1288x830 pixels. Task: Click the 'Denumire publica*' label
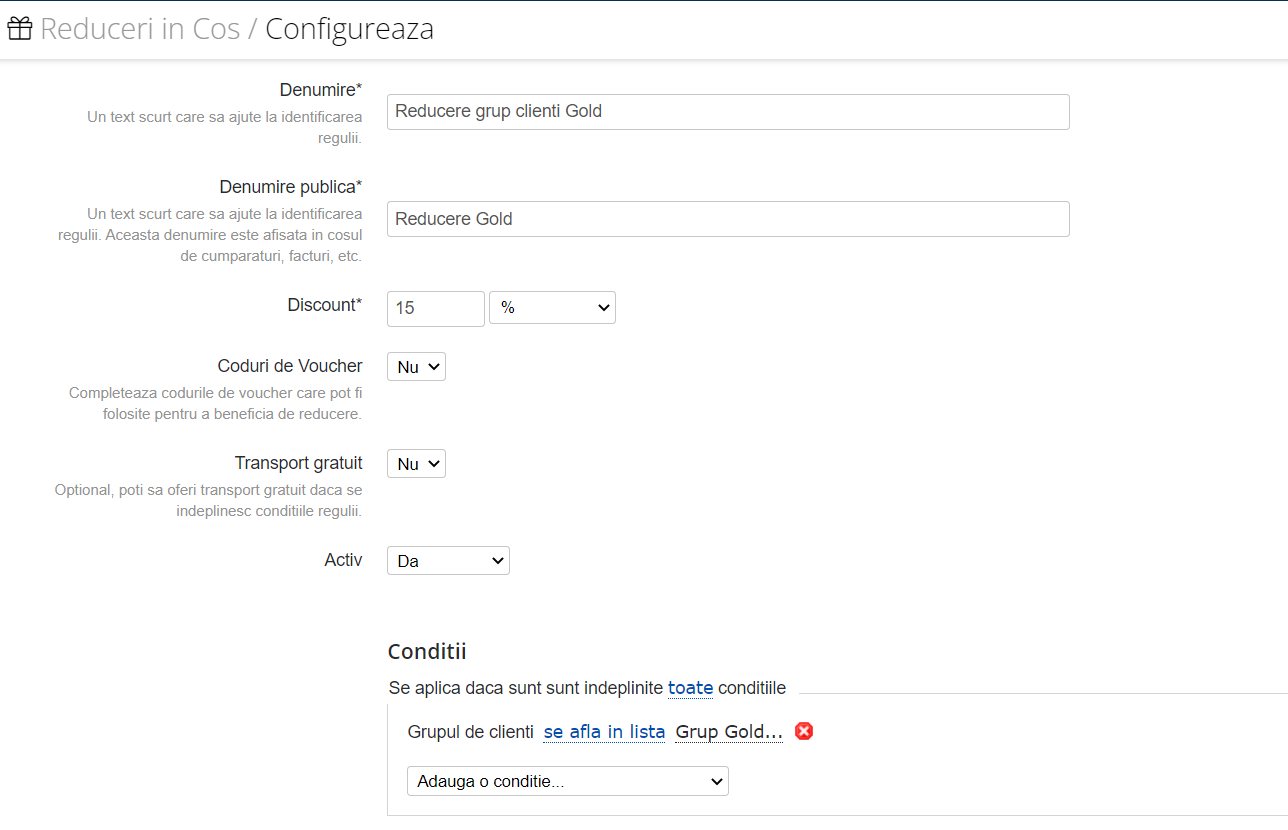tap(291, 187)
